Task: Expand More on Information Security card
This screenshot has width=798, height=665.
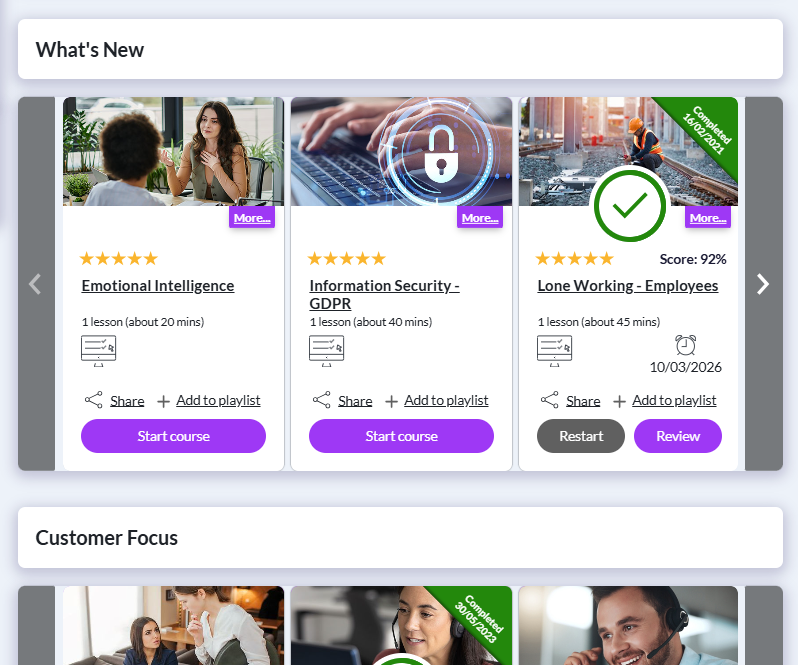Action: (x=479, y=217)
